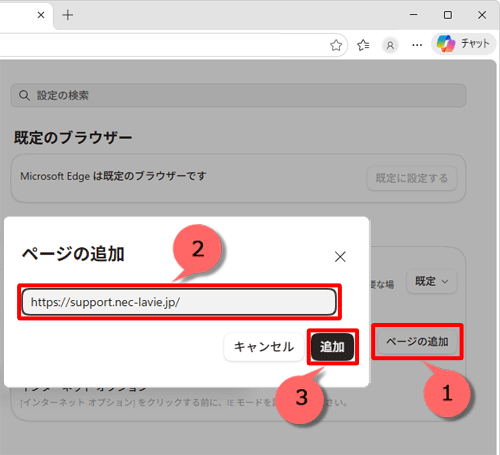The image size is (500, 455).
Task: Open Settings and more ellipsis menu
Action: coord(417,45)
